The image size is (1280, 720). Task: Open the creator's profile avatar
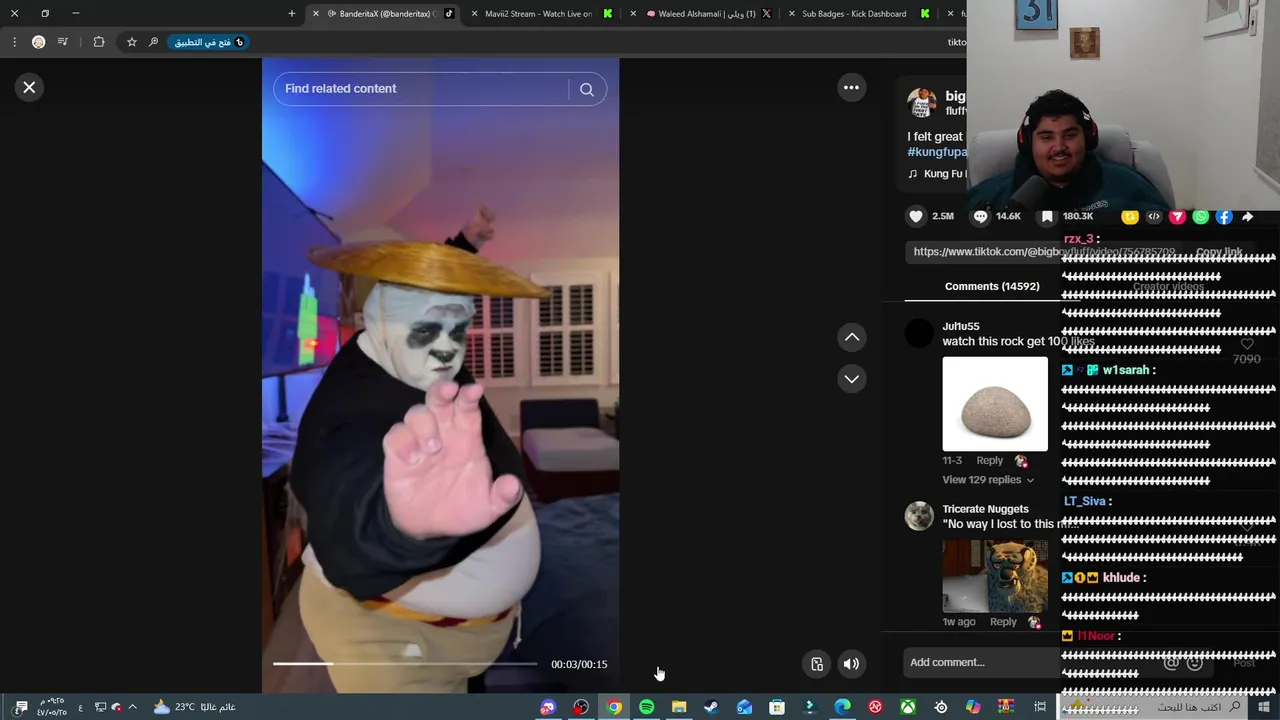point(921,103)
